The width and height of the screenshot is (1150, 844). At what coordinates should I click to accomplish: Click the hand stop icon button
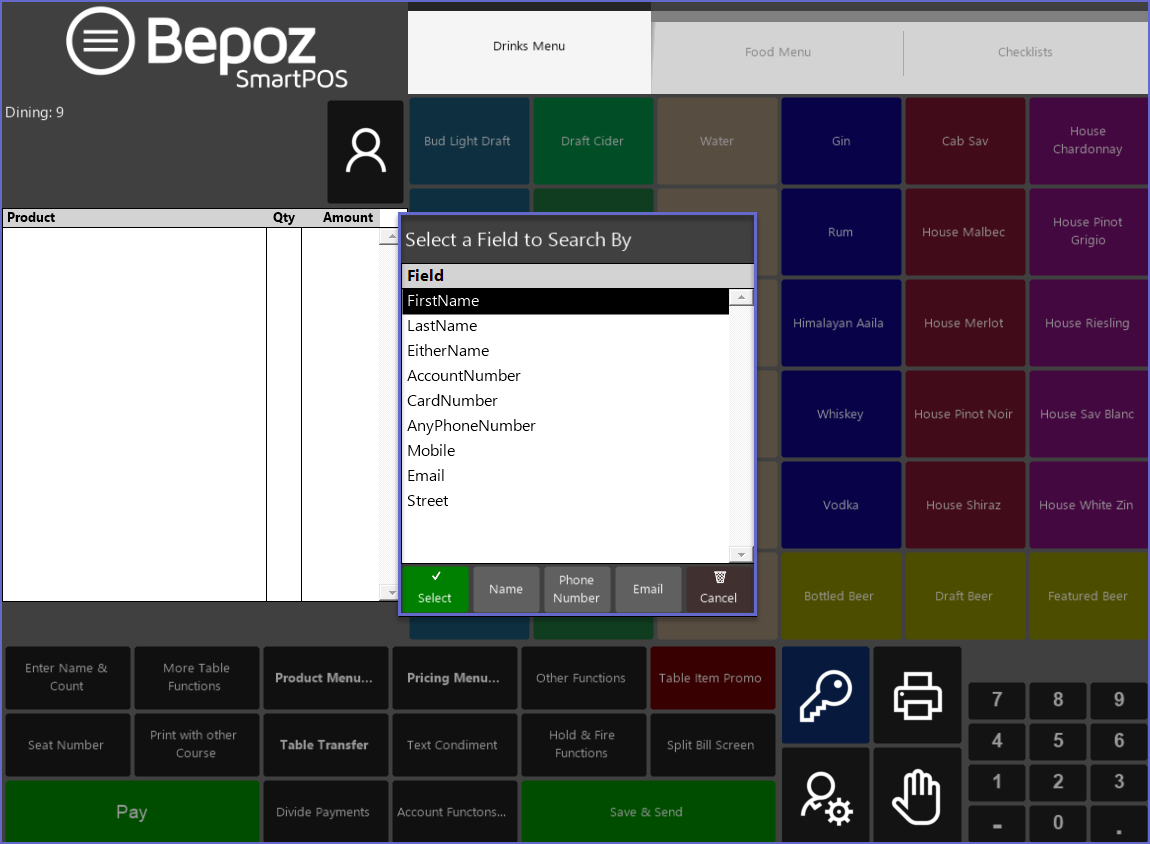tap(917, 797)
